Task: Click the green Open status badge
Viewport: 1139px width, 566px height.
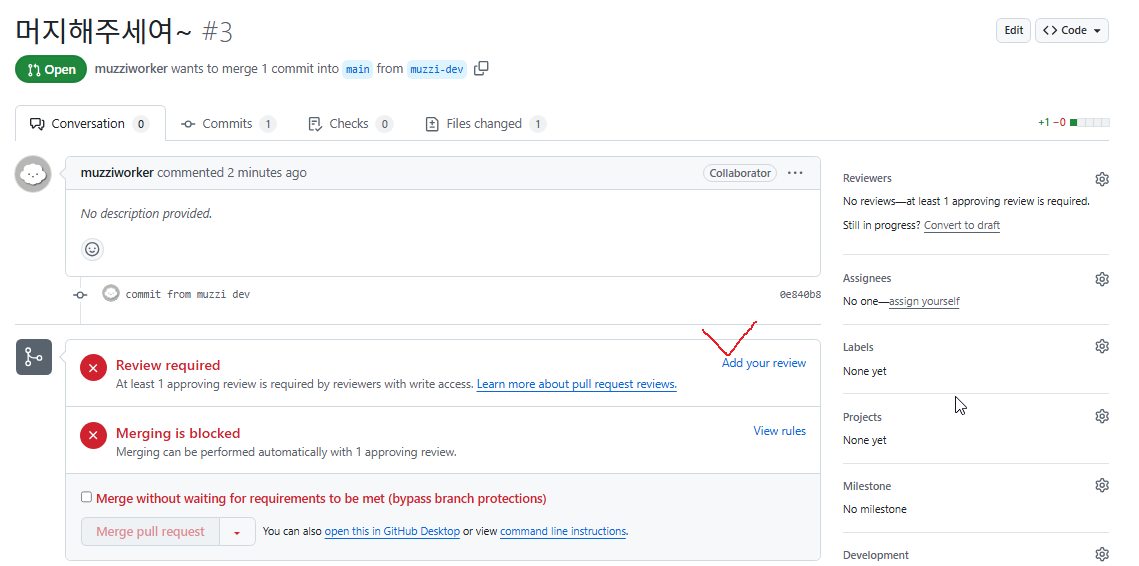Action: pos(51,69)
